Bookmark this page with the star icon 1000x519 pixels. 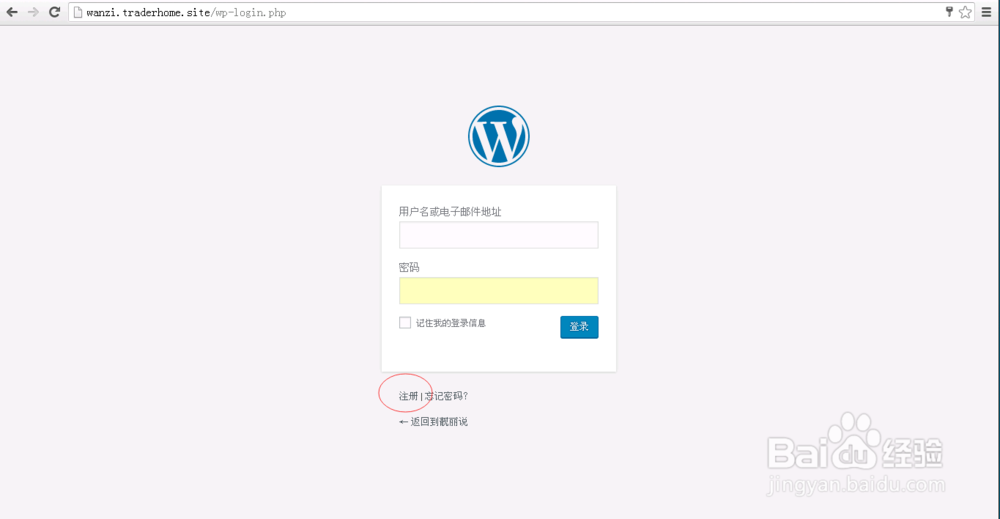[966, 12]
